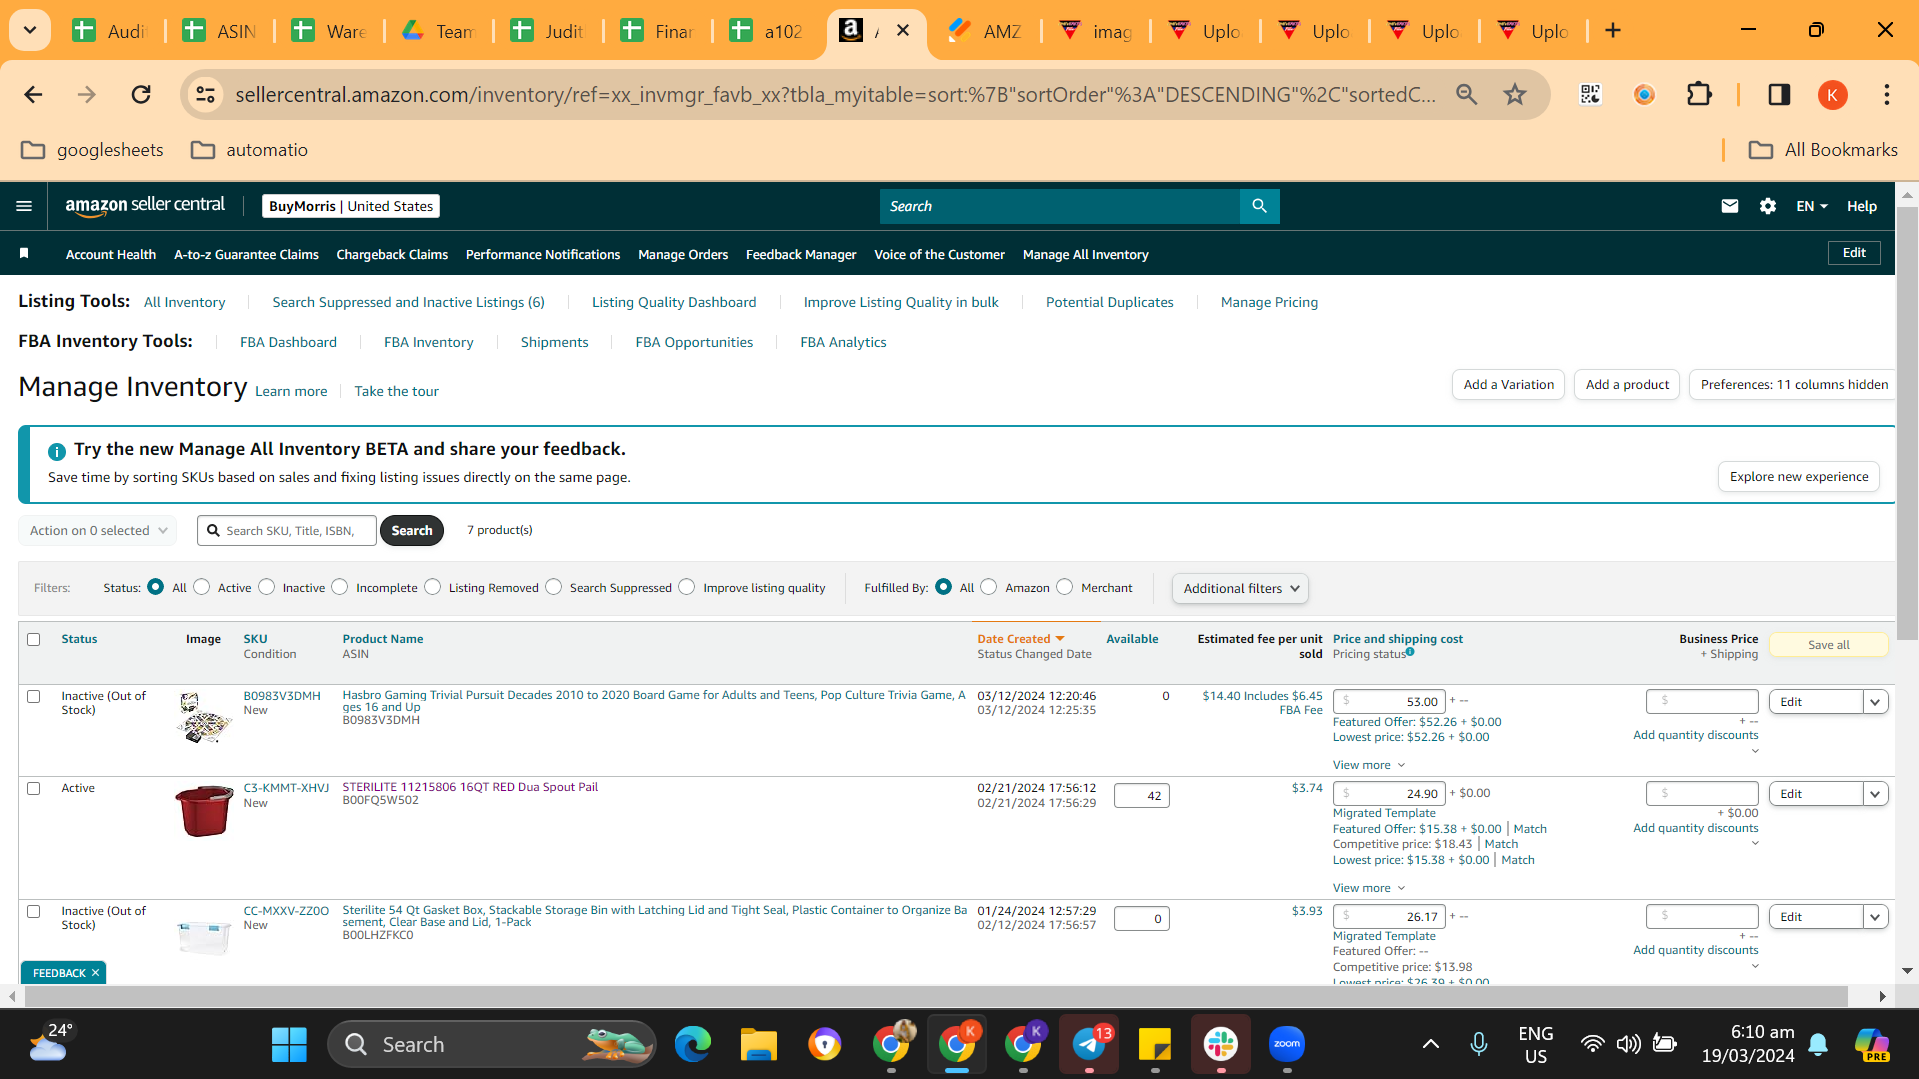Screen dimensions: 1919x1079
Task: Expand the Additional filters dropdown
Action: pos(1240,588)
